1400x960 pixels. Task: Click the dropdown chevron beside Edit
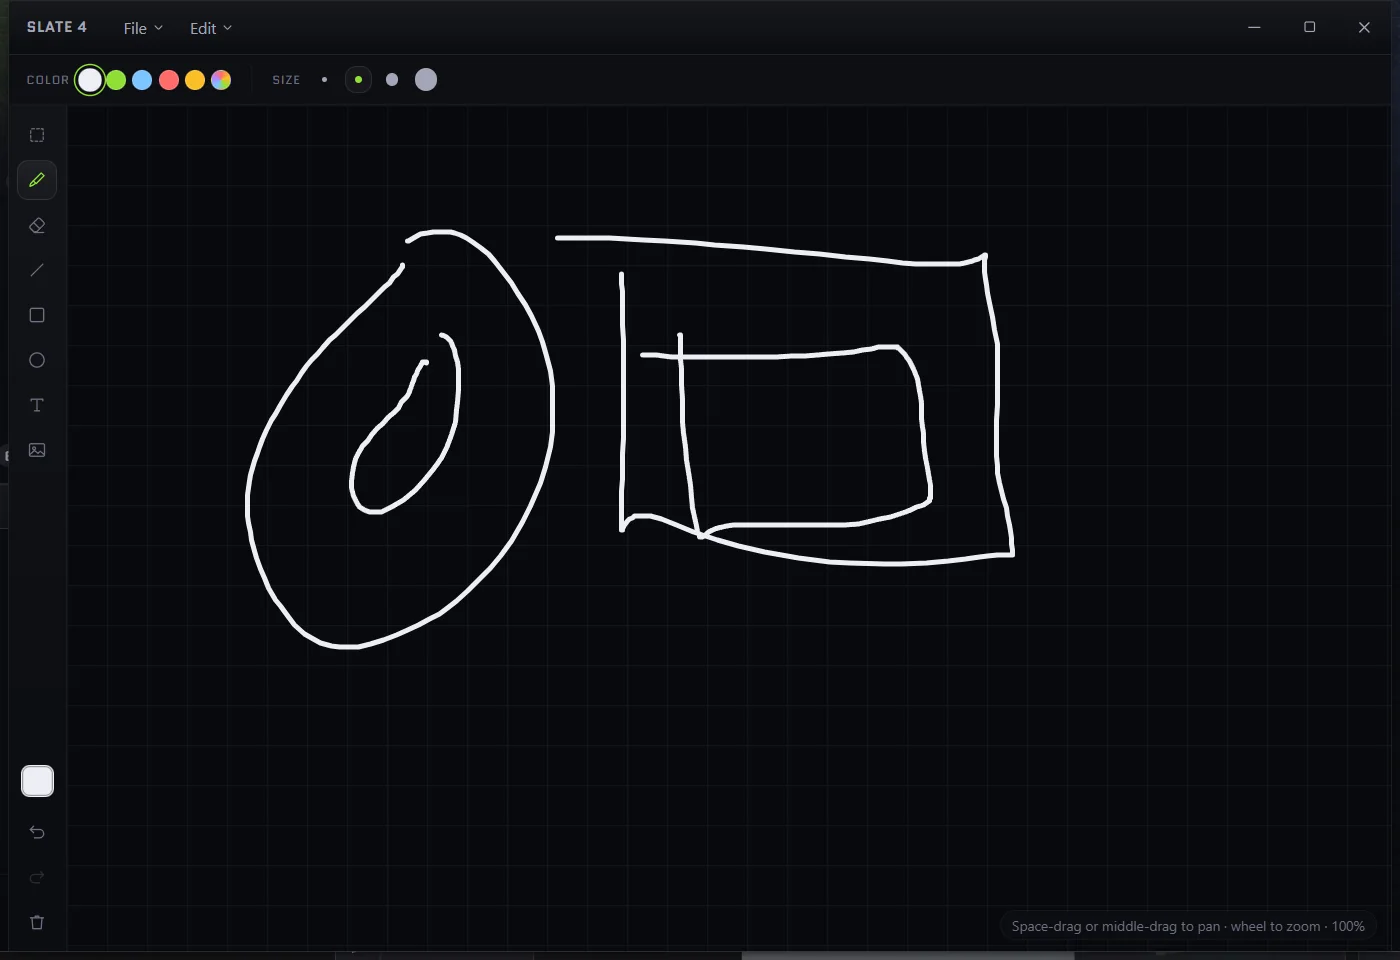pos(227,28)
